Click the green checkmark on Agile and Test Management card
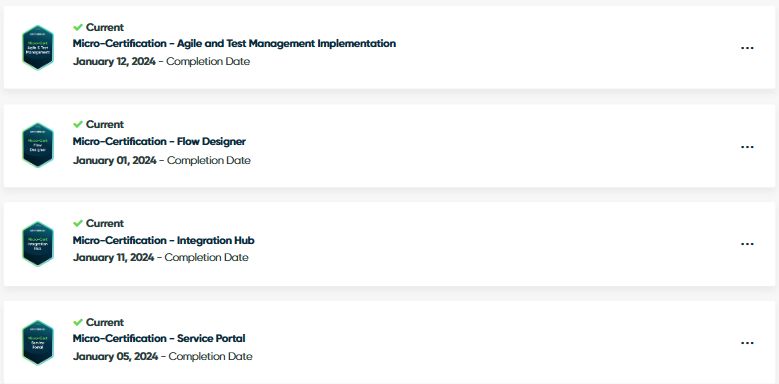 pyautogui.click(x=78, y=27)
